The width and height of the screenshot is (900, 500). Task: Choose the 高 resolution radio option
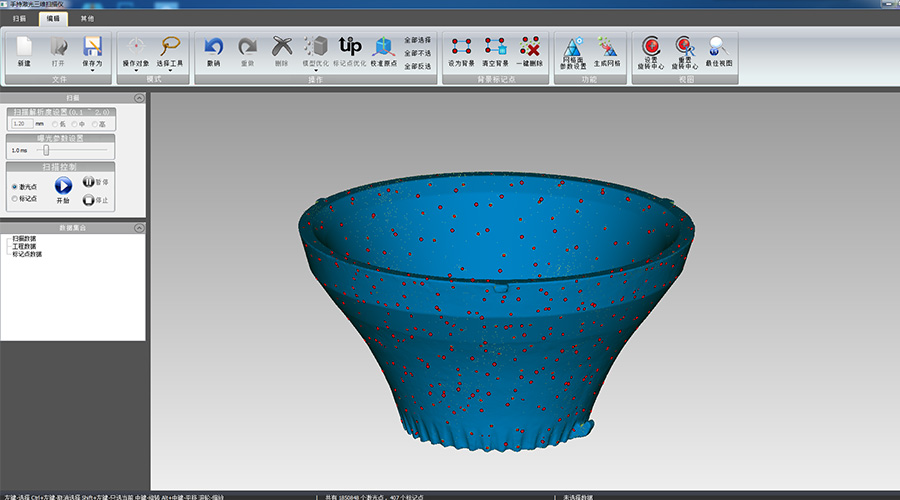95,124
